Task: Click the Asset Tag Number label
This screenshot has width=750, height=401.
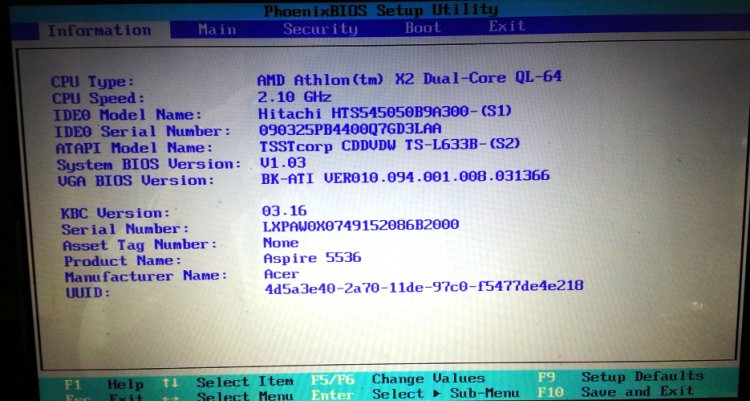Action: 140,245
